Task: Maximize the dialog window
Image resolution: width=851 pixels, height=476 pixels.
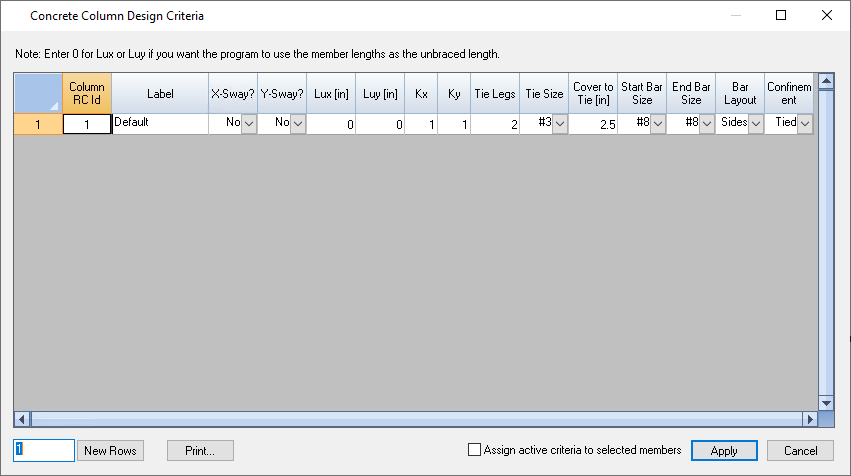Action: (781, 15)
